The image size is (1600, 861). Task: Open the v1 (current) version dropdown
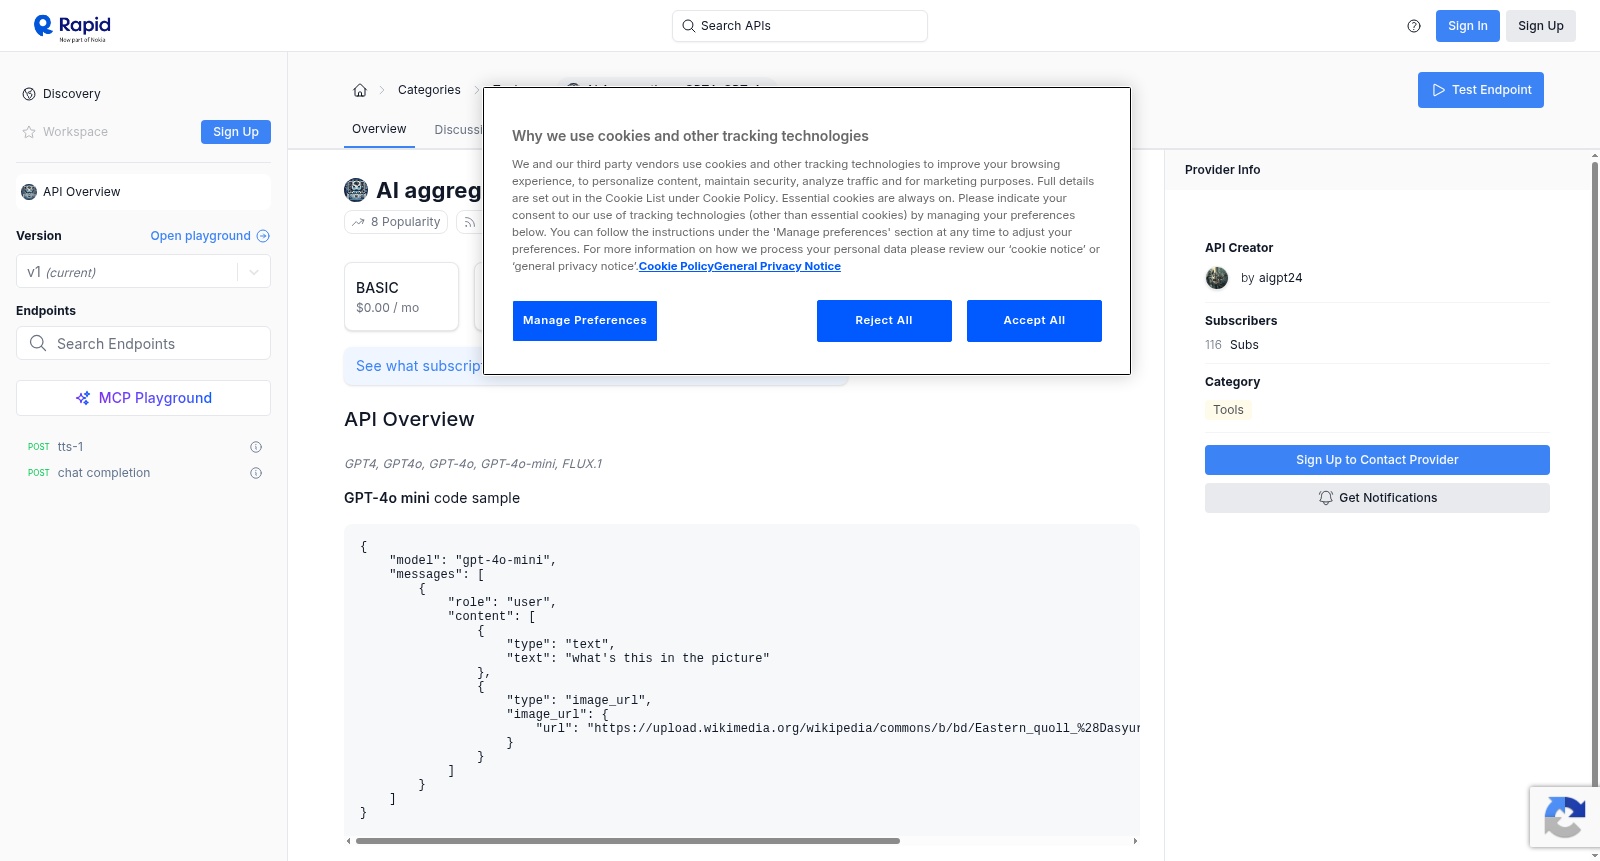[143, 272]
